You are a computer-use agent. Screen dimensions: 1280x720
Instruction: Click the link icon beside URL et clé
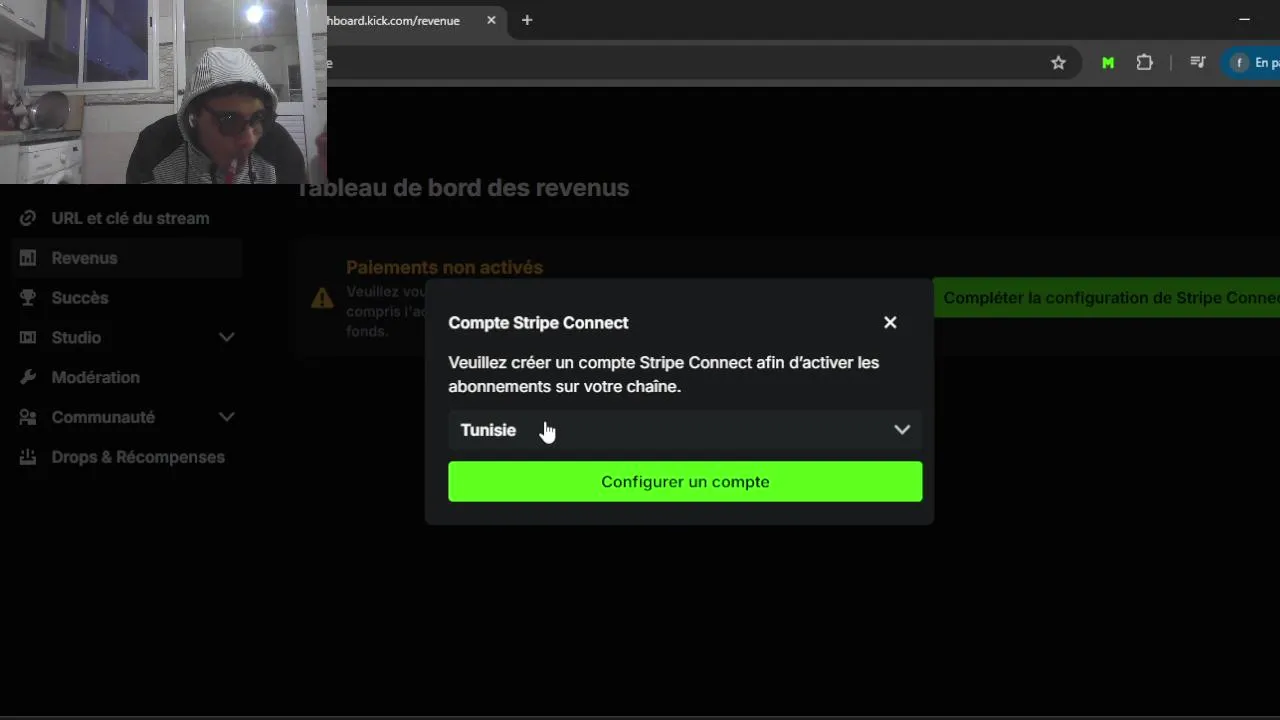click(x=28, y=218)
